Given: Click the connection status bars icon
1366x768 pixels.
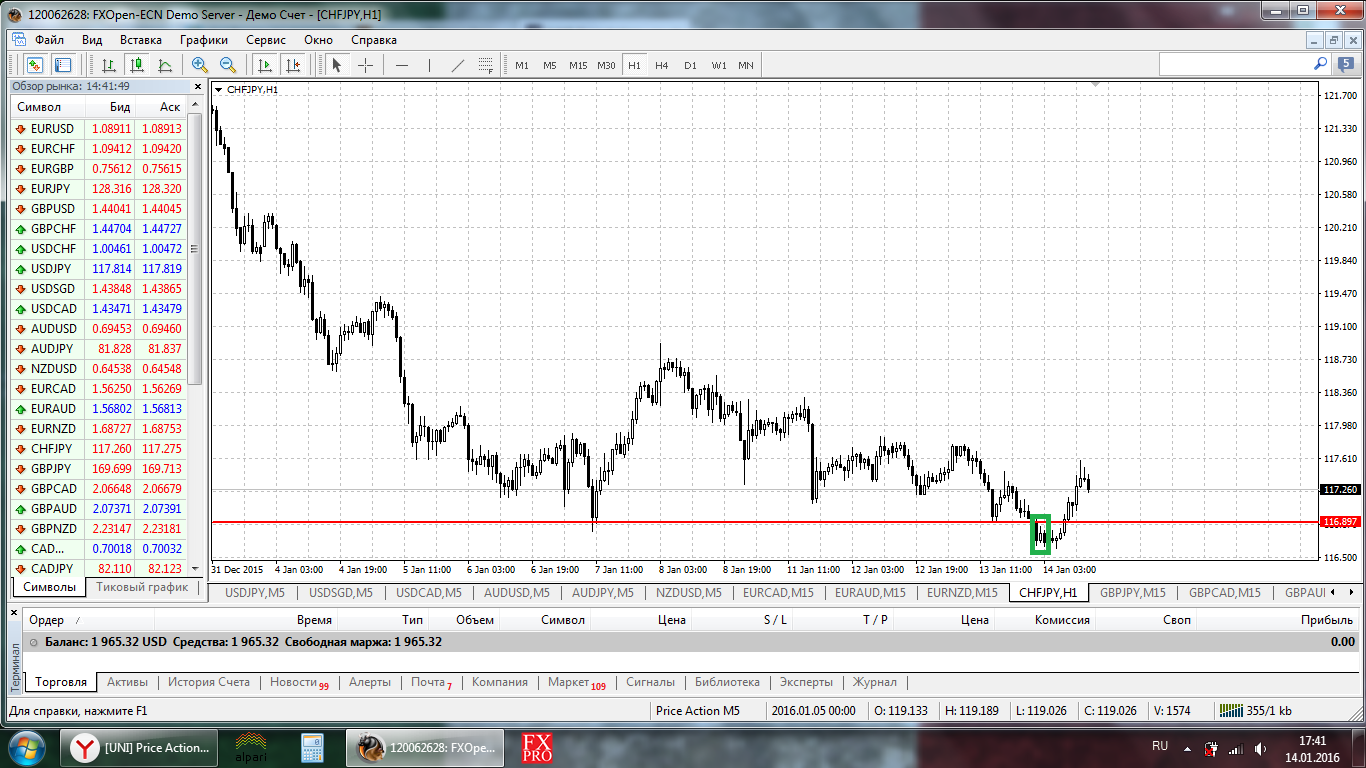Looking at the screenshot, I should click(1229, 710).
